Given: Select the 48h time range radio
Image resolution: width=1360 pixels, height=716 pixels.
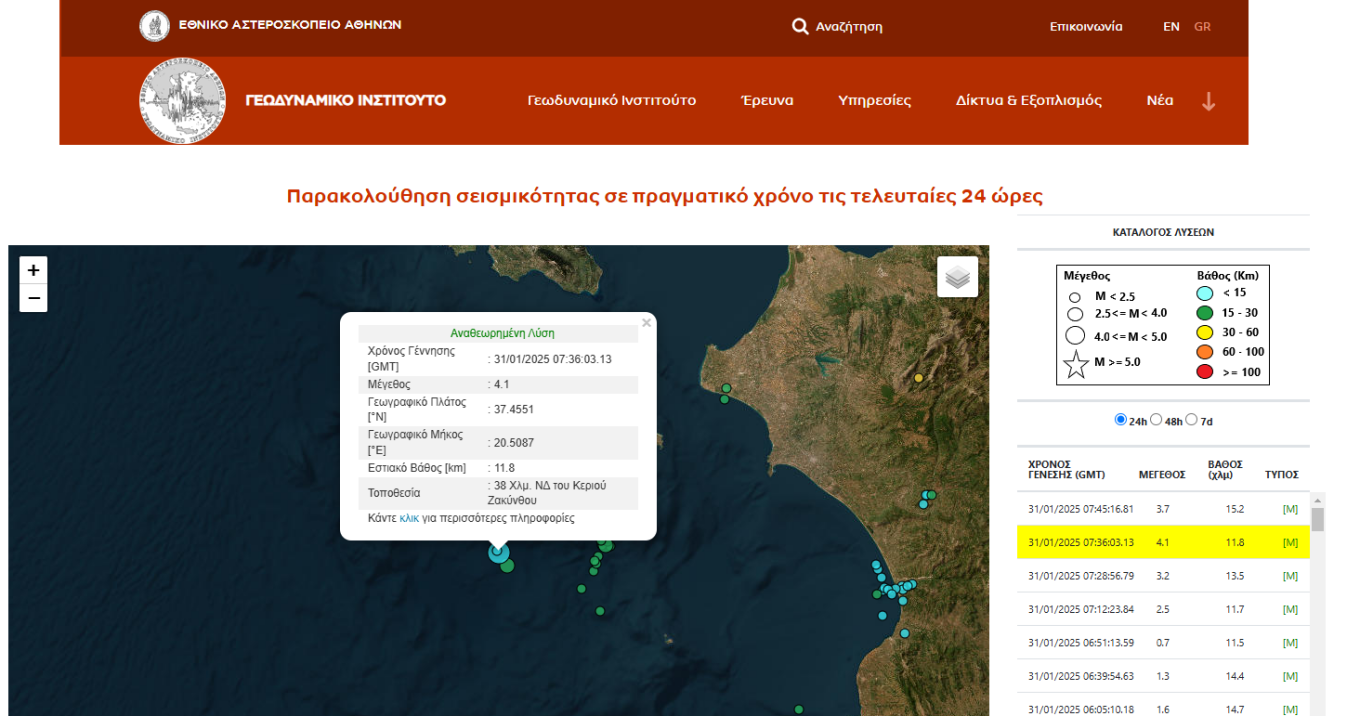Looking at the screenshot, I should [1156, 420].
